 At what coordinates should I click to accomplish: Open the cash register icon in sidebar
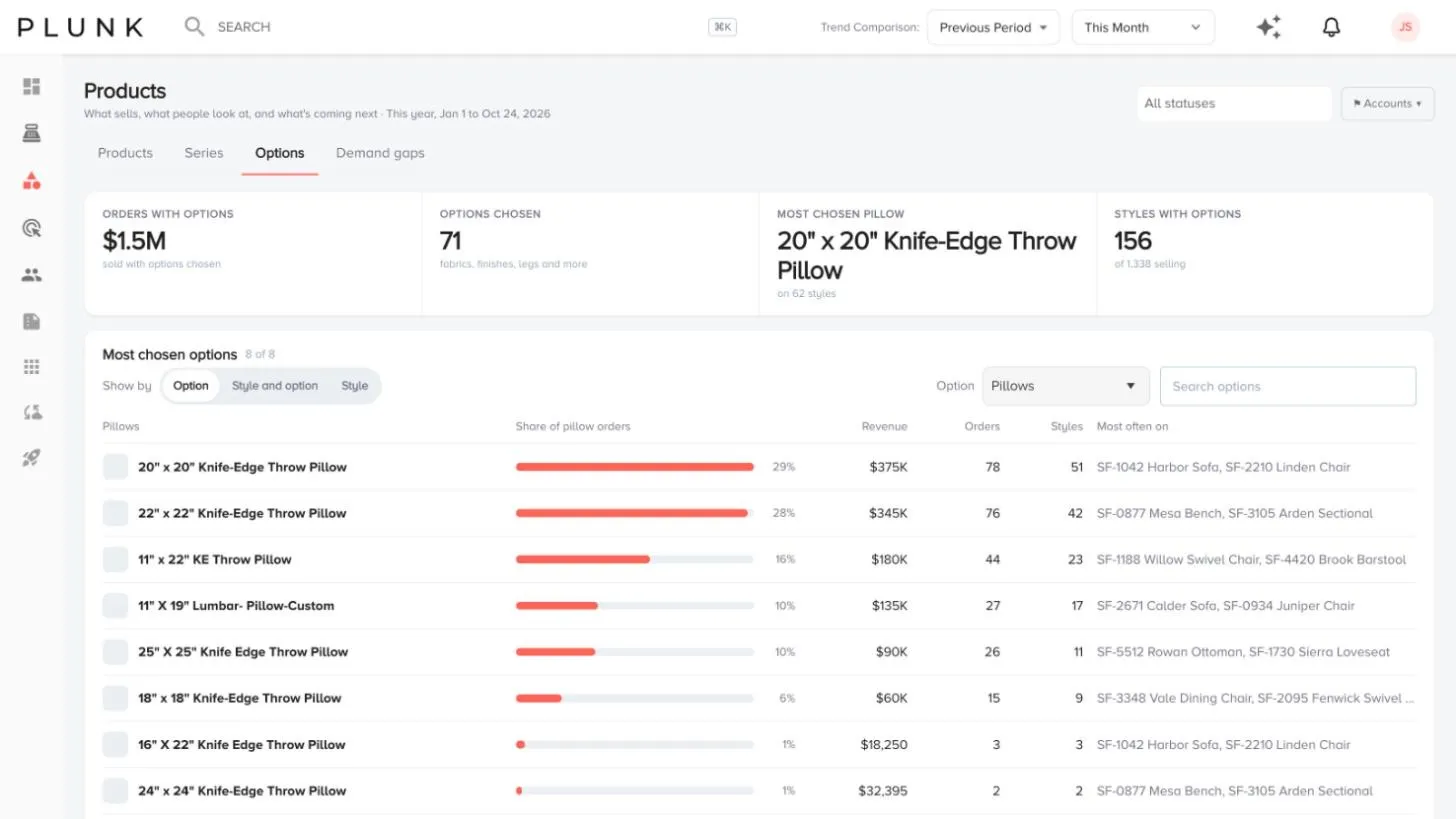point(32,134)
